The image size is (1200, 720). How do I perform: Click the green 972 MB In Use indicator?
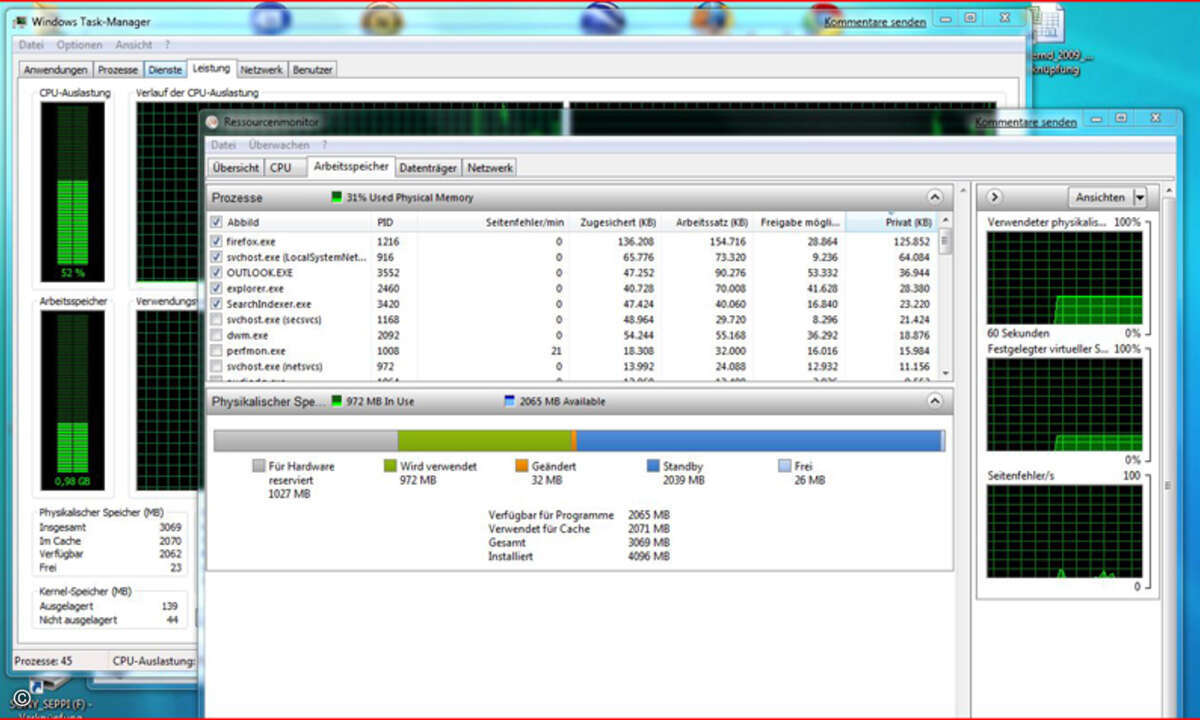click(337, 402)
